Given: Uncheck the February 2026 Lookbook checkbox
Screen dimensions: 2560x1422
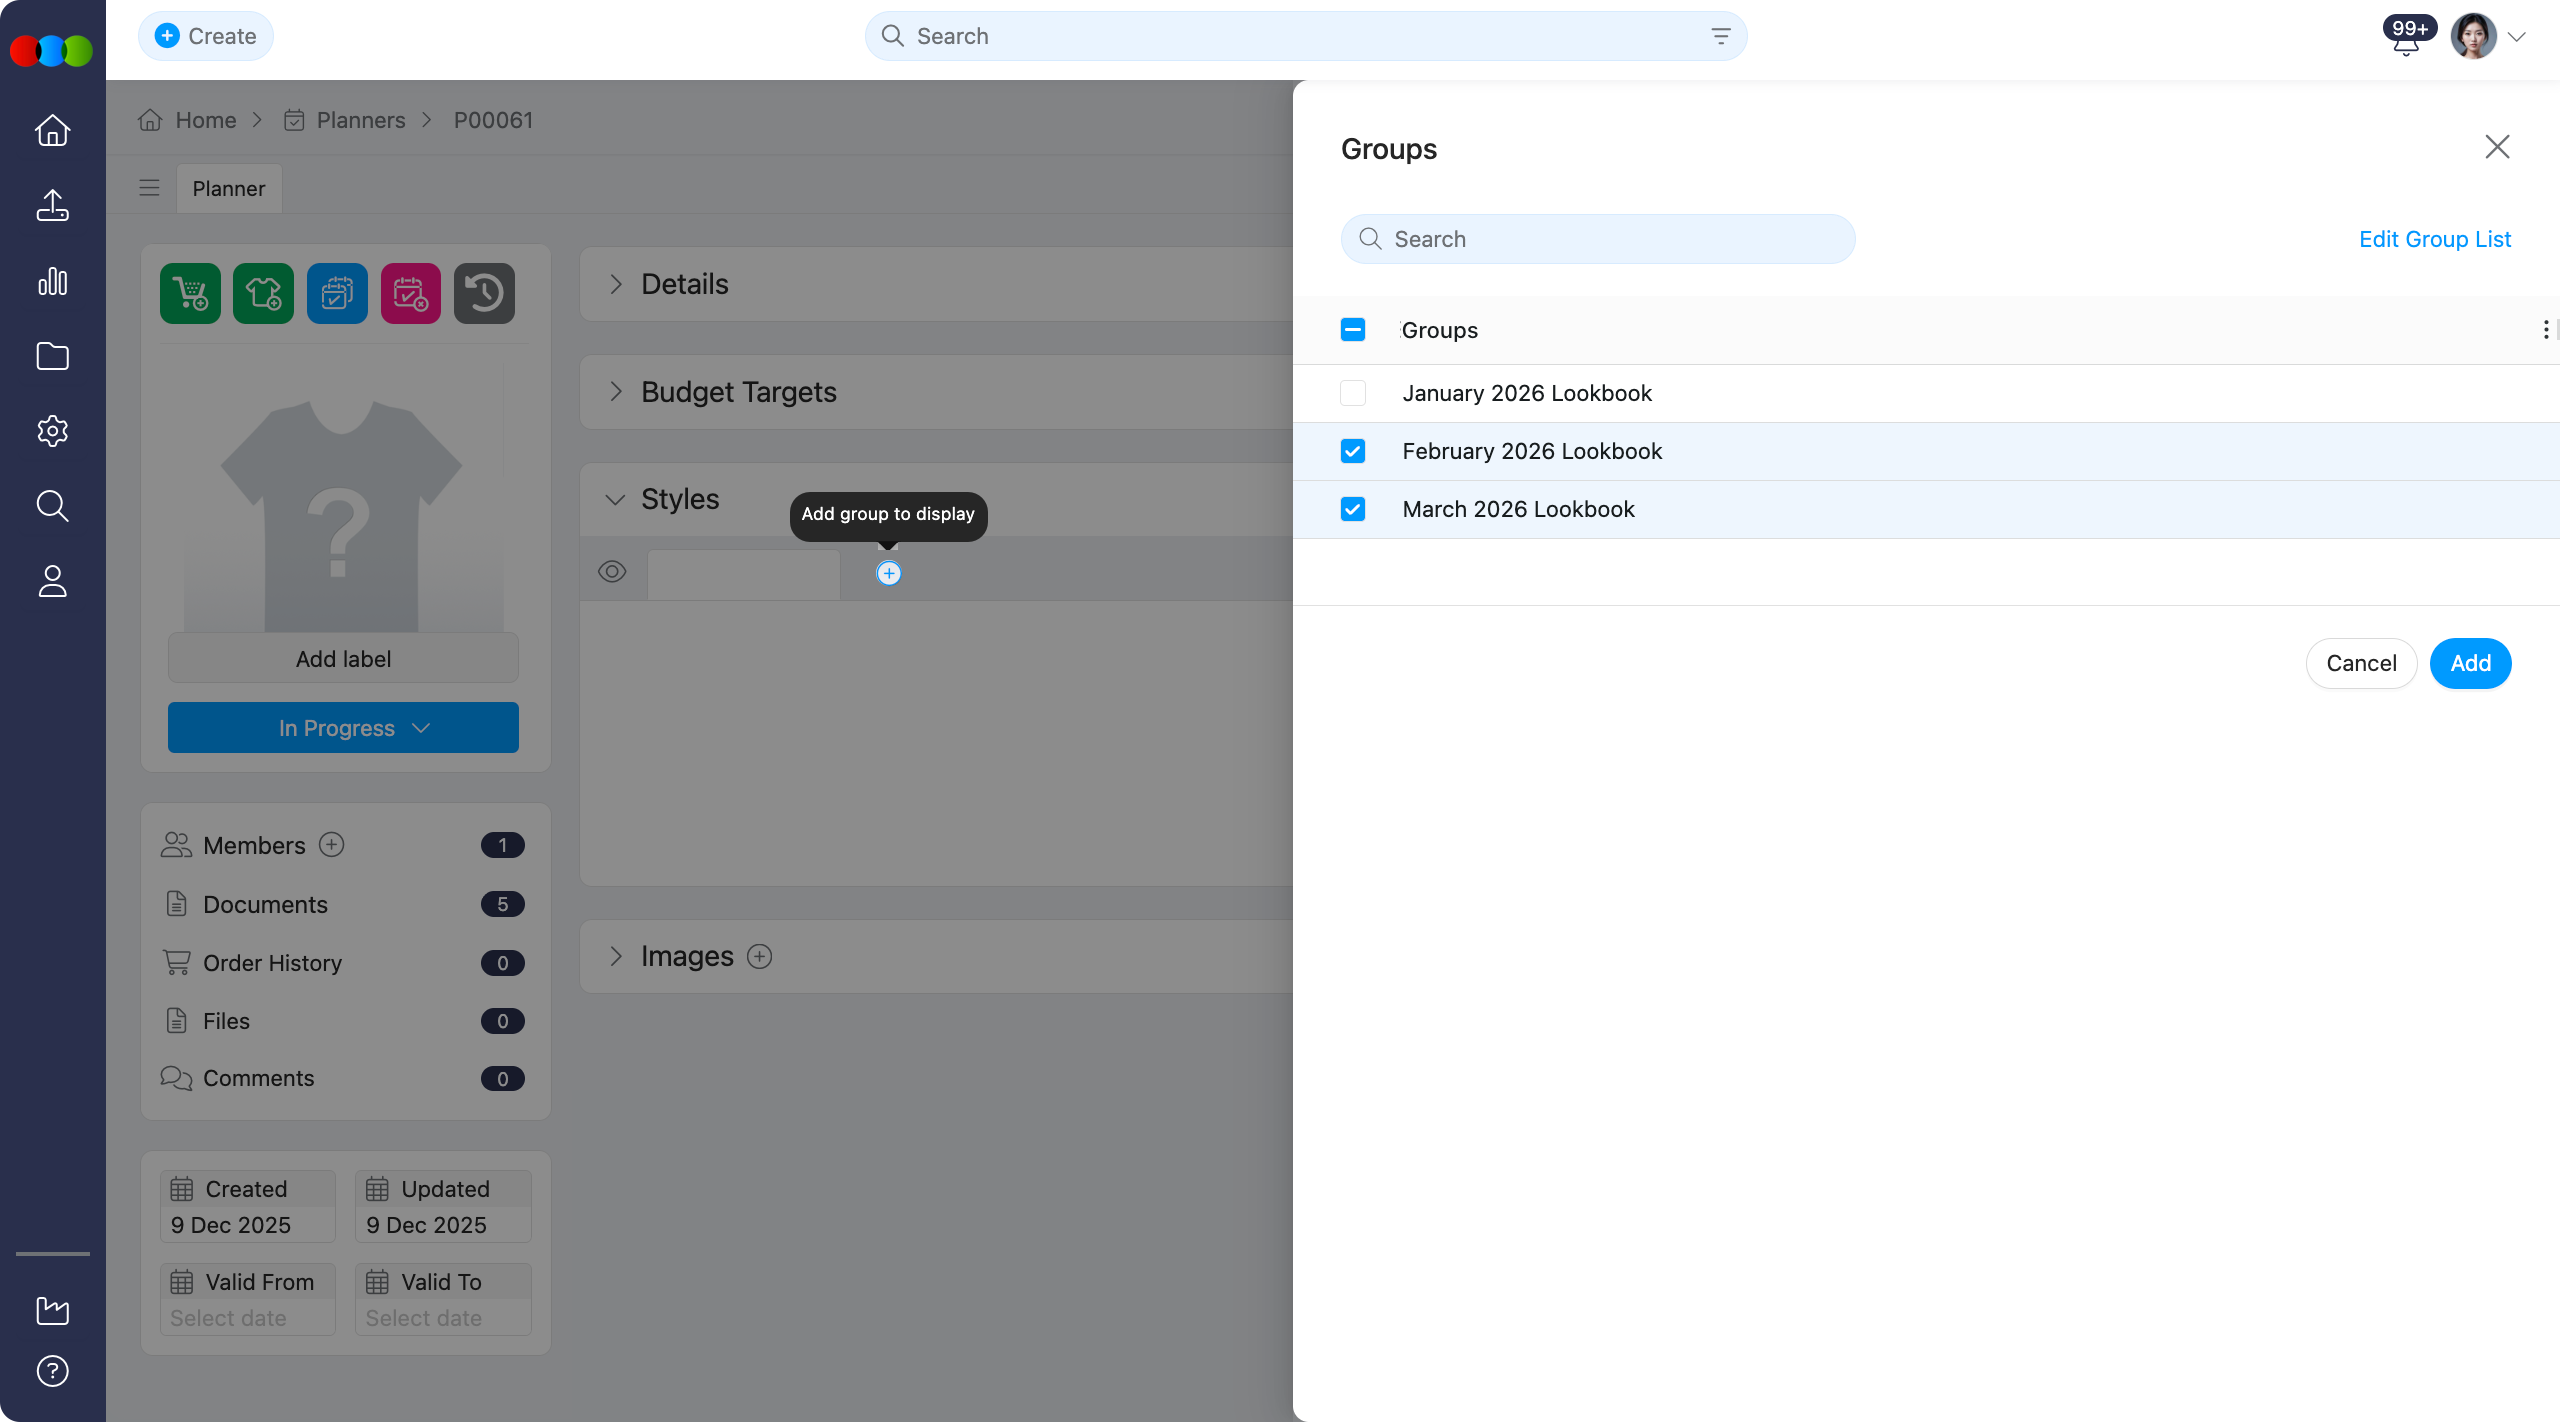Looking at the screenshot, I should [1352, 451].
